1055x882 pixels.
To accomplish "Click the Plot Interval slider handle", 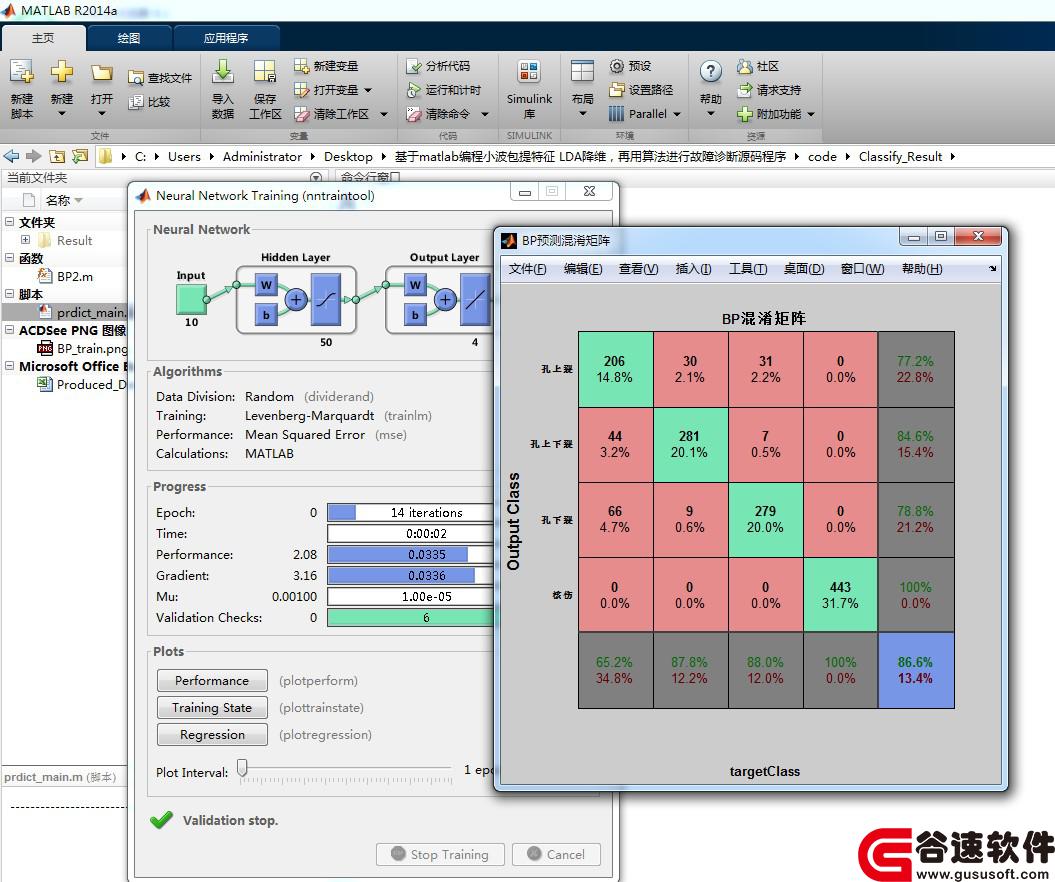I will [242, 768].
